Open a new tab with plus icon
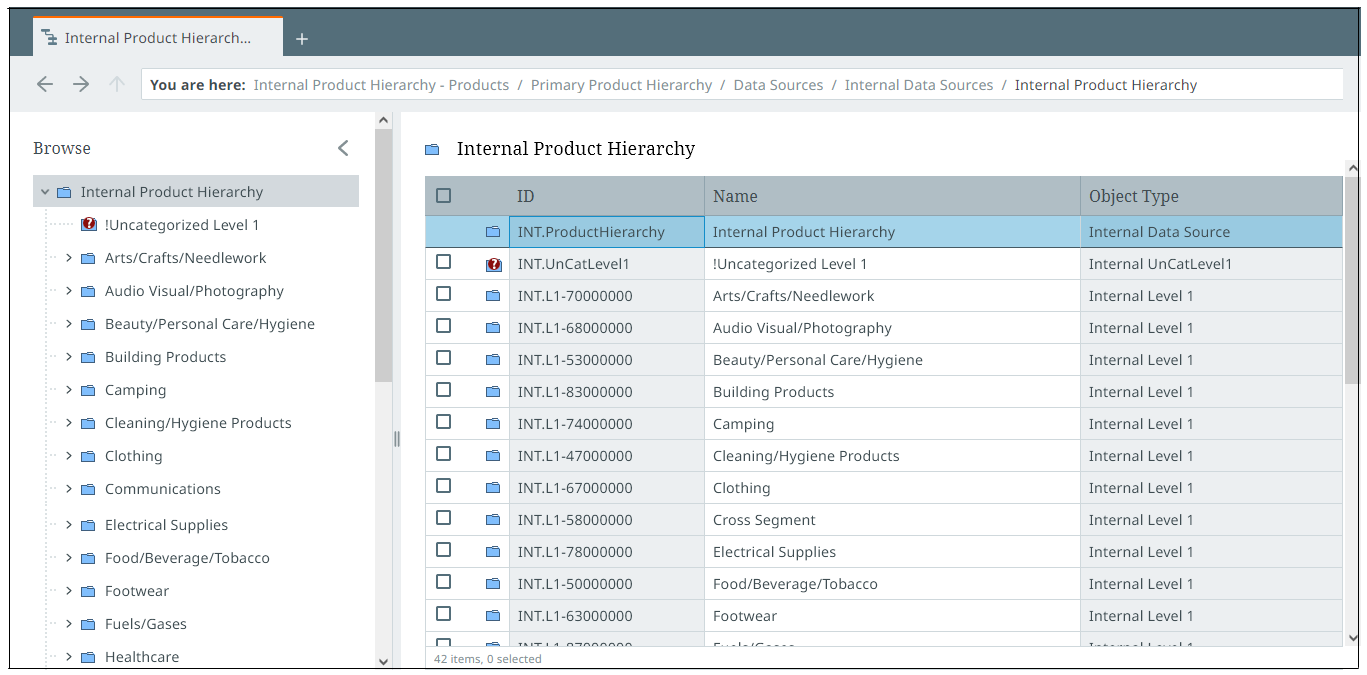The height and width of the screenshot is (675, 1367). 302,39
